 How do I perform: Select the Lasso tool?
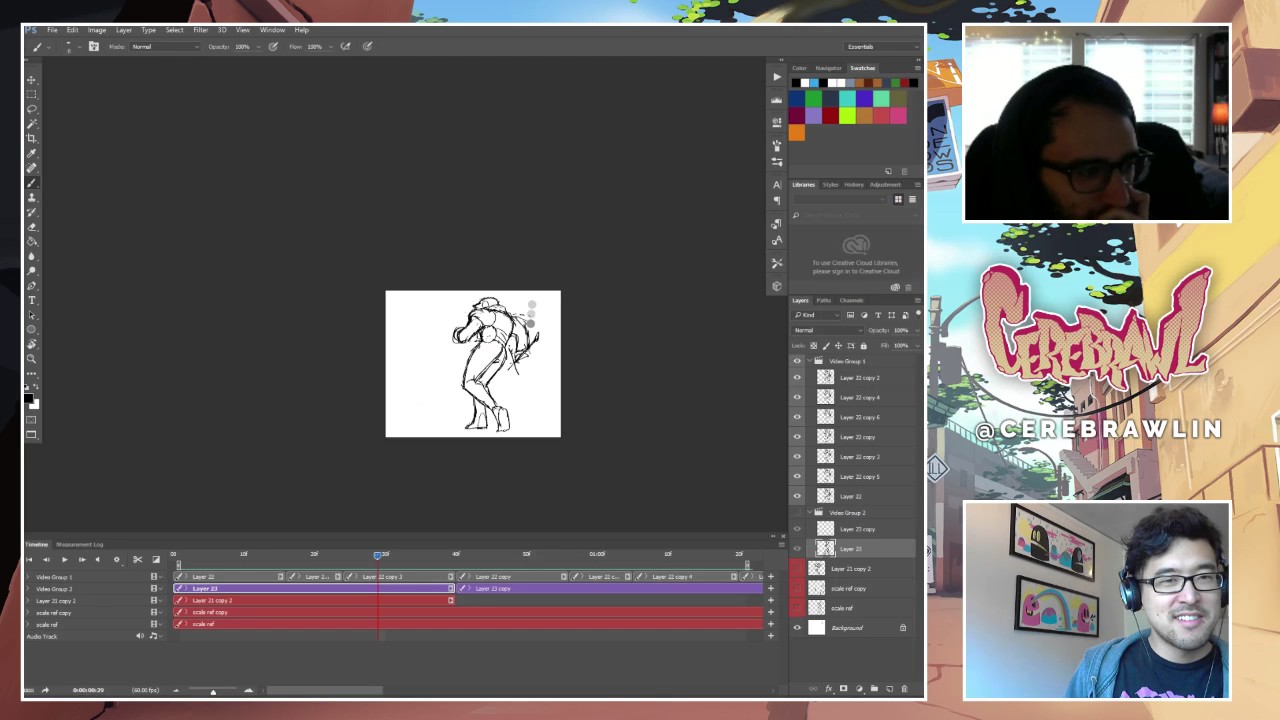[x=32, y=108]
